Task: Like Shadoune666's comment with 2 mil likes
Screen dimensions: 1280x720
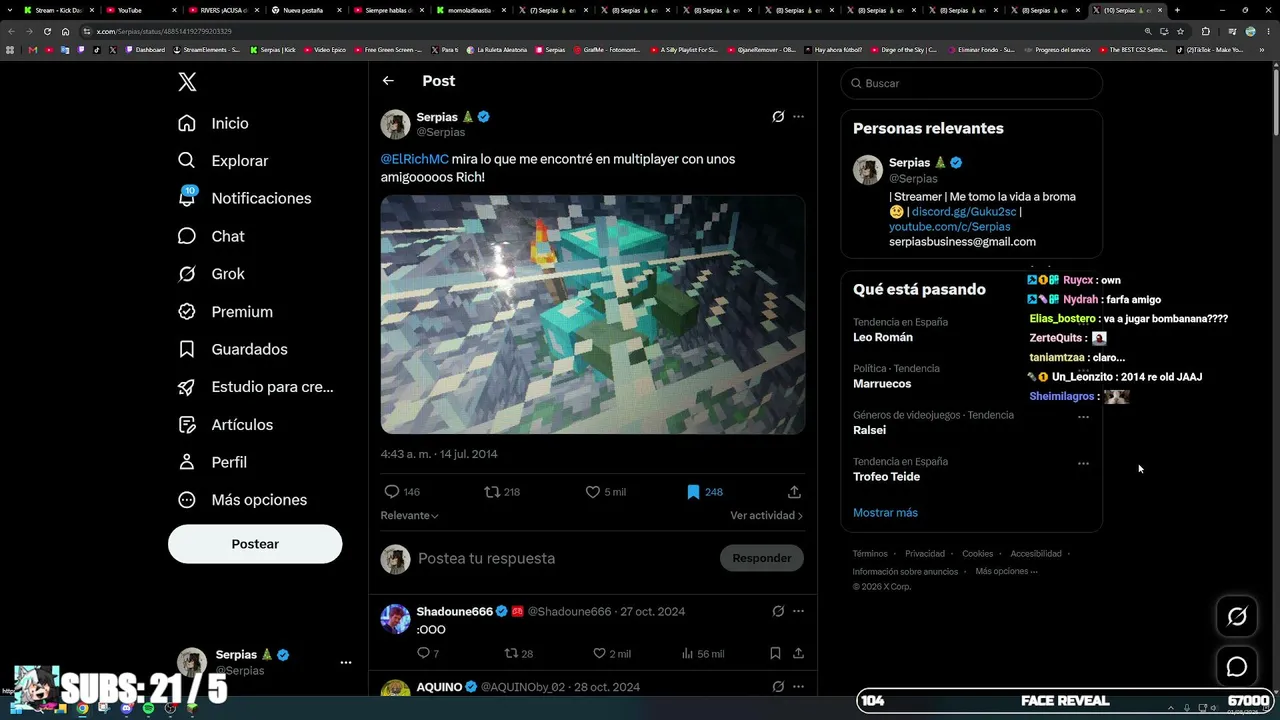Action: 612,654
